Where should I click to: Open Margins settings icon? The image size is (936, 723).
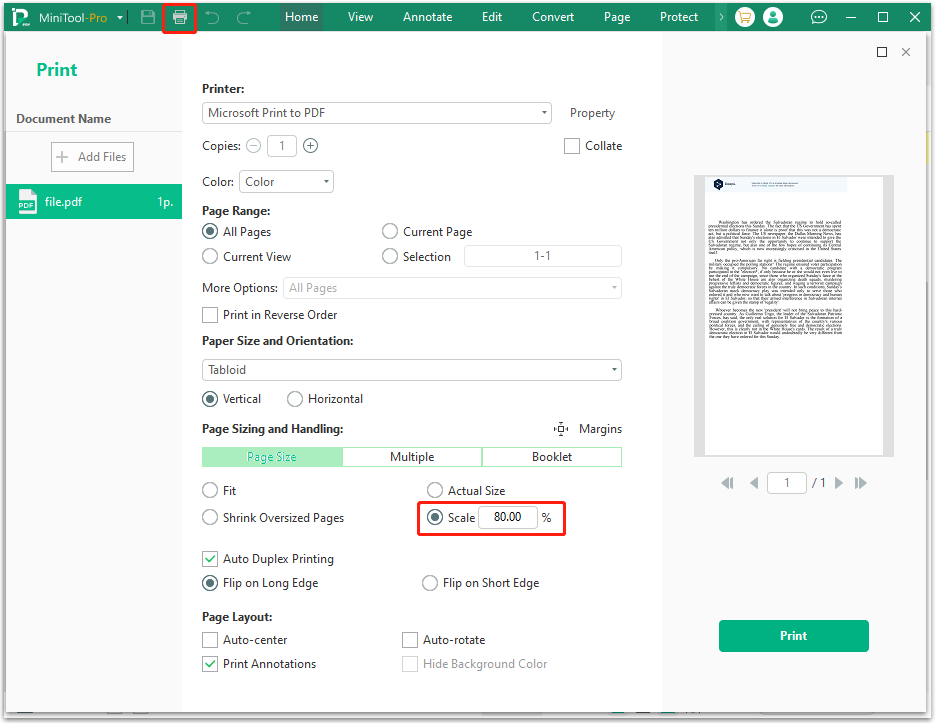click(561, 429)
